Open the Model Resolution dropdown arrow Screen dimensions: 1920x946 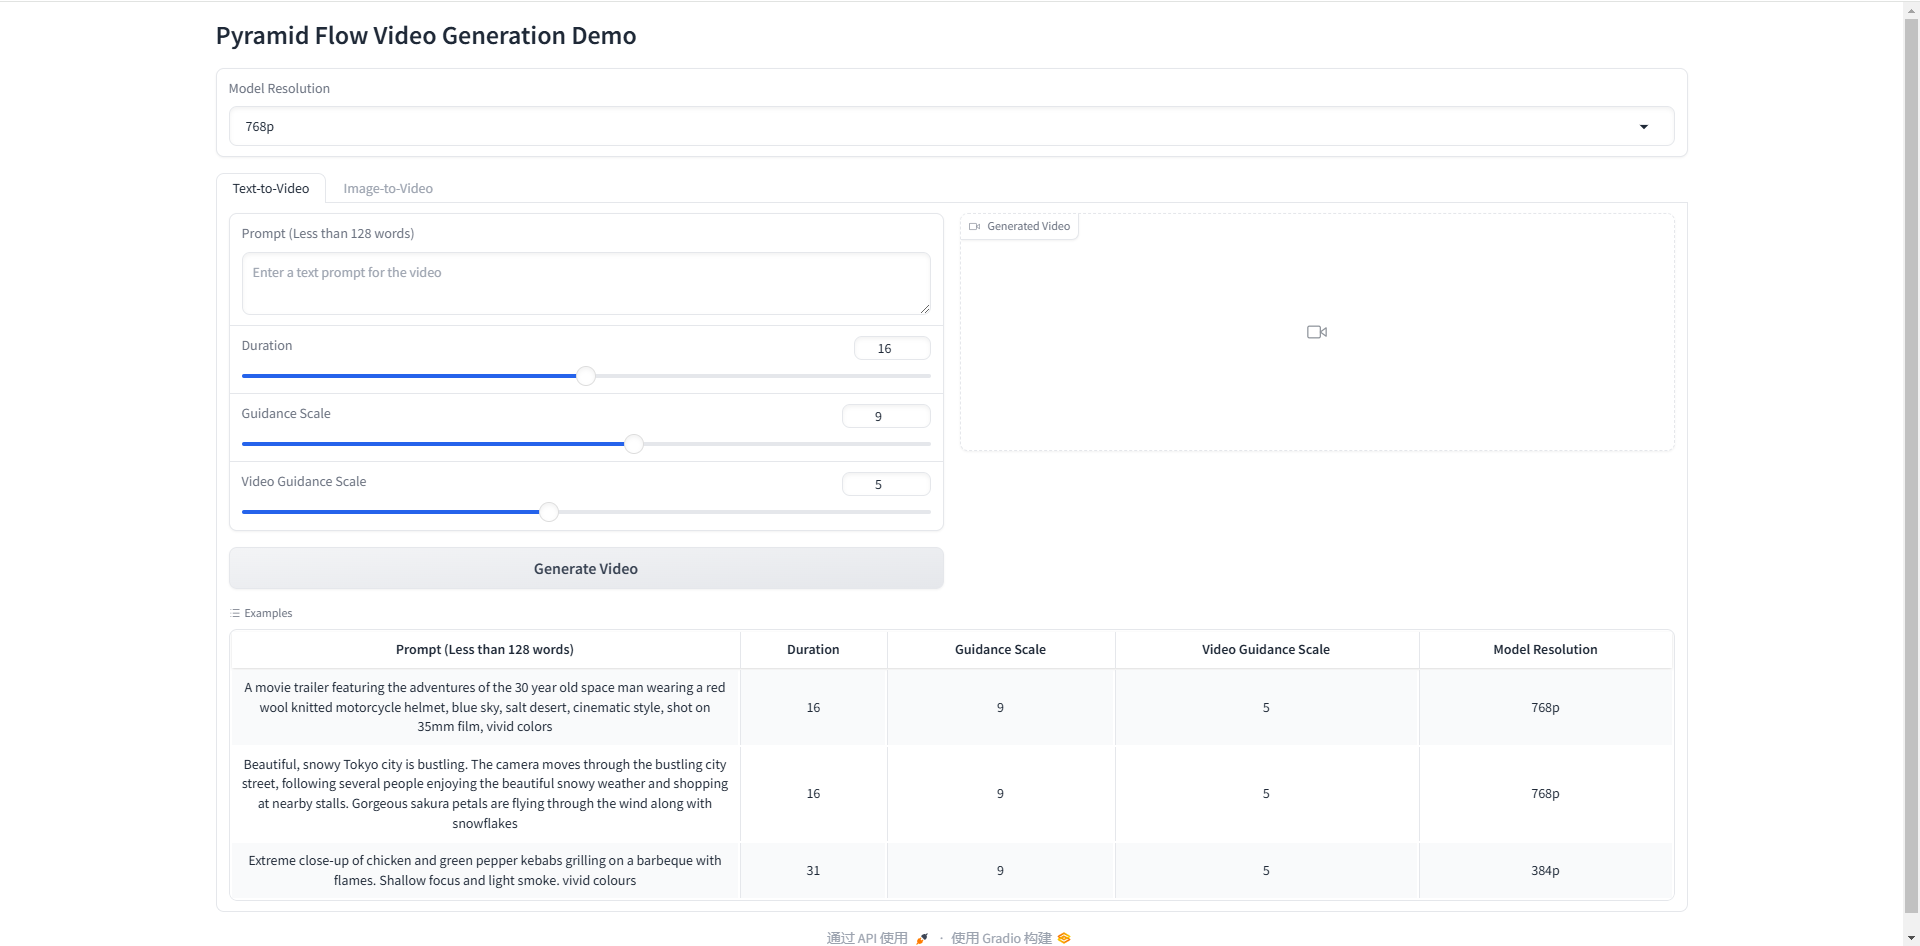tap(1643, 127)
